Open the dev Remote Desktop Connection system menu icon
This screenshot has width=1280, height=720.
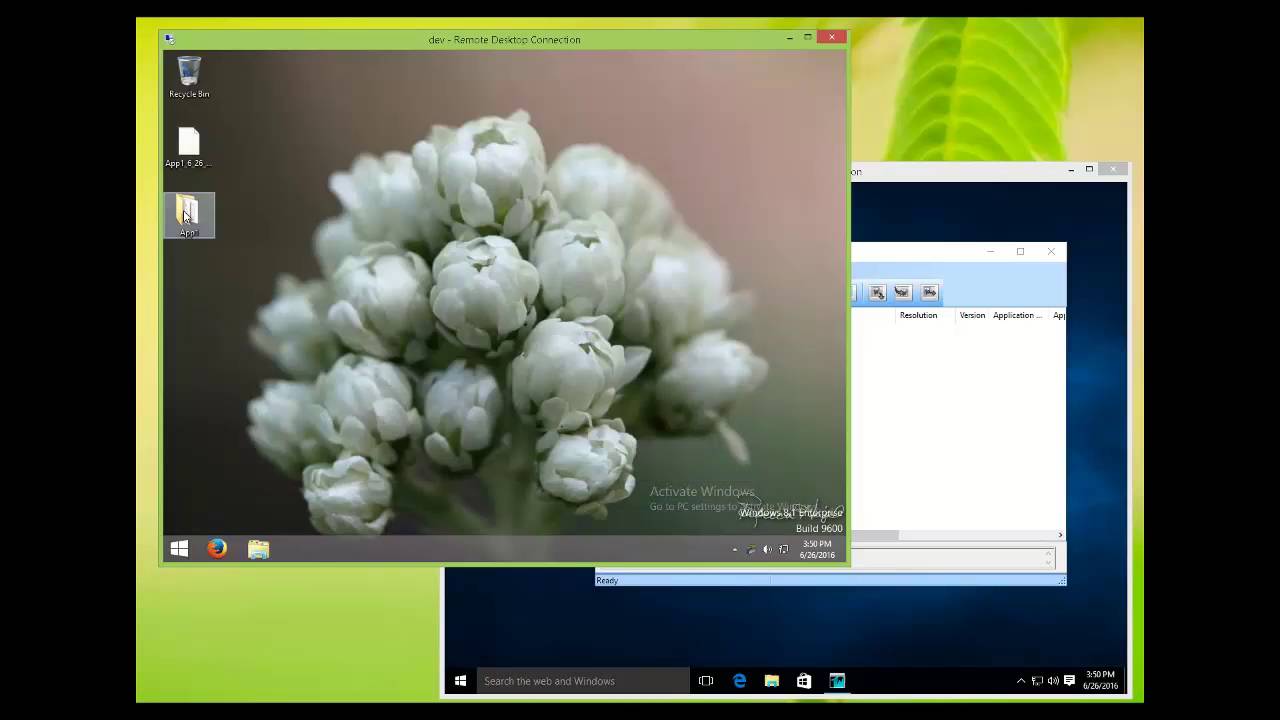(170, 39)
